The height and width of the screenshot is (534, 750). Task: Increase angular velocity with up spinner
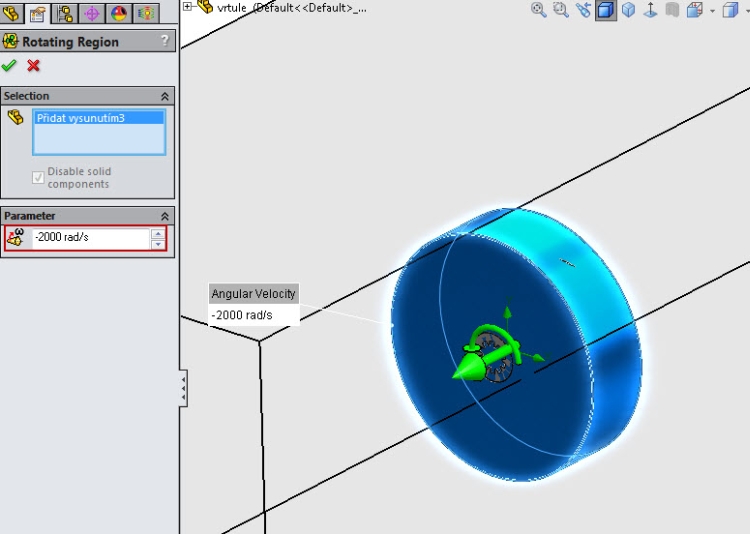coord(158,234)
